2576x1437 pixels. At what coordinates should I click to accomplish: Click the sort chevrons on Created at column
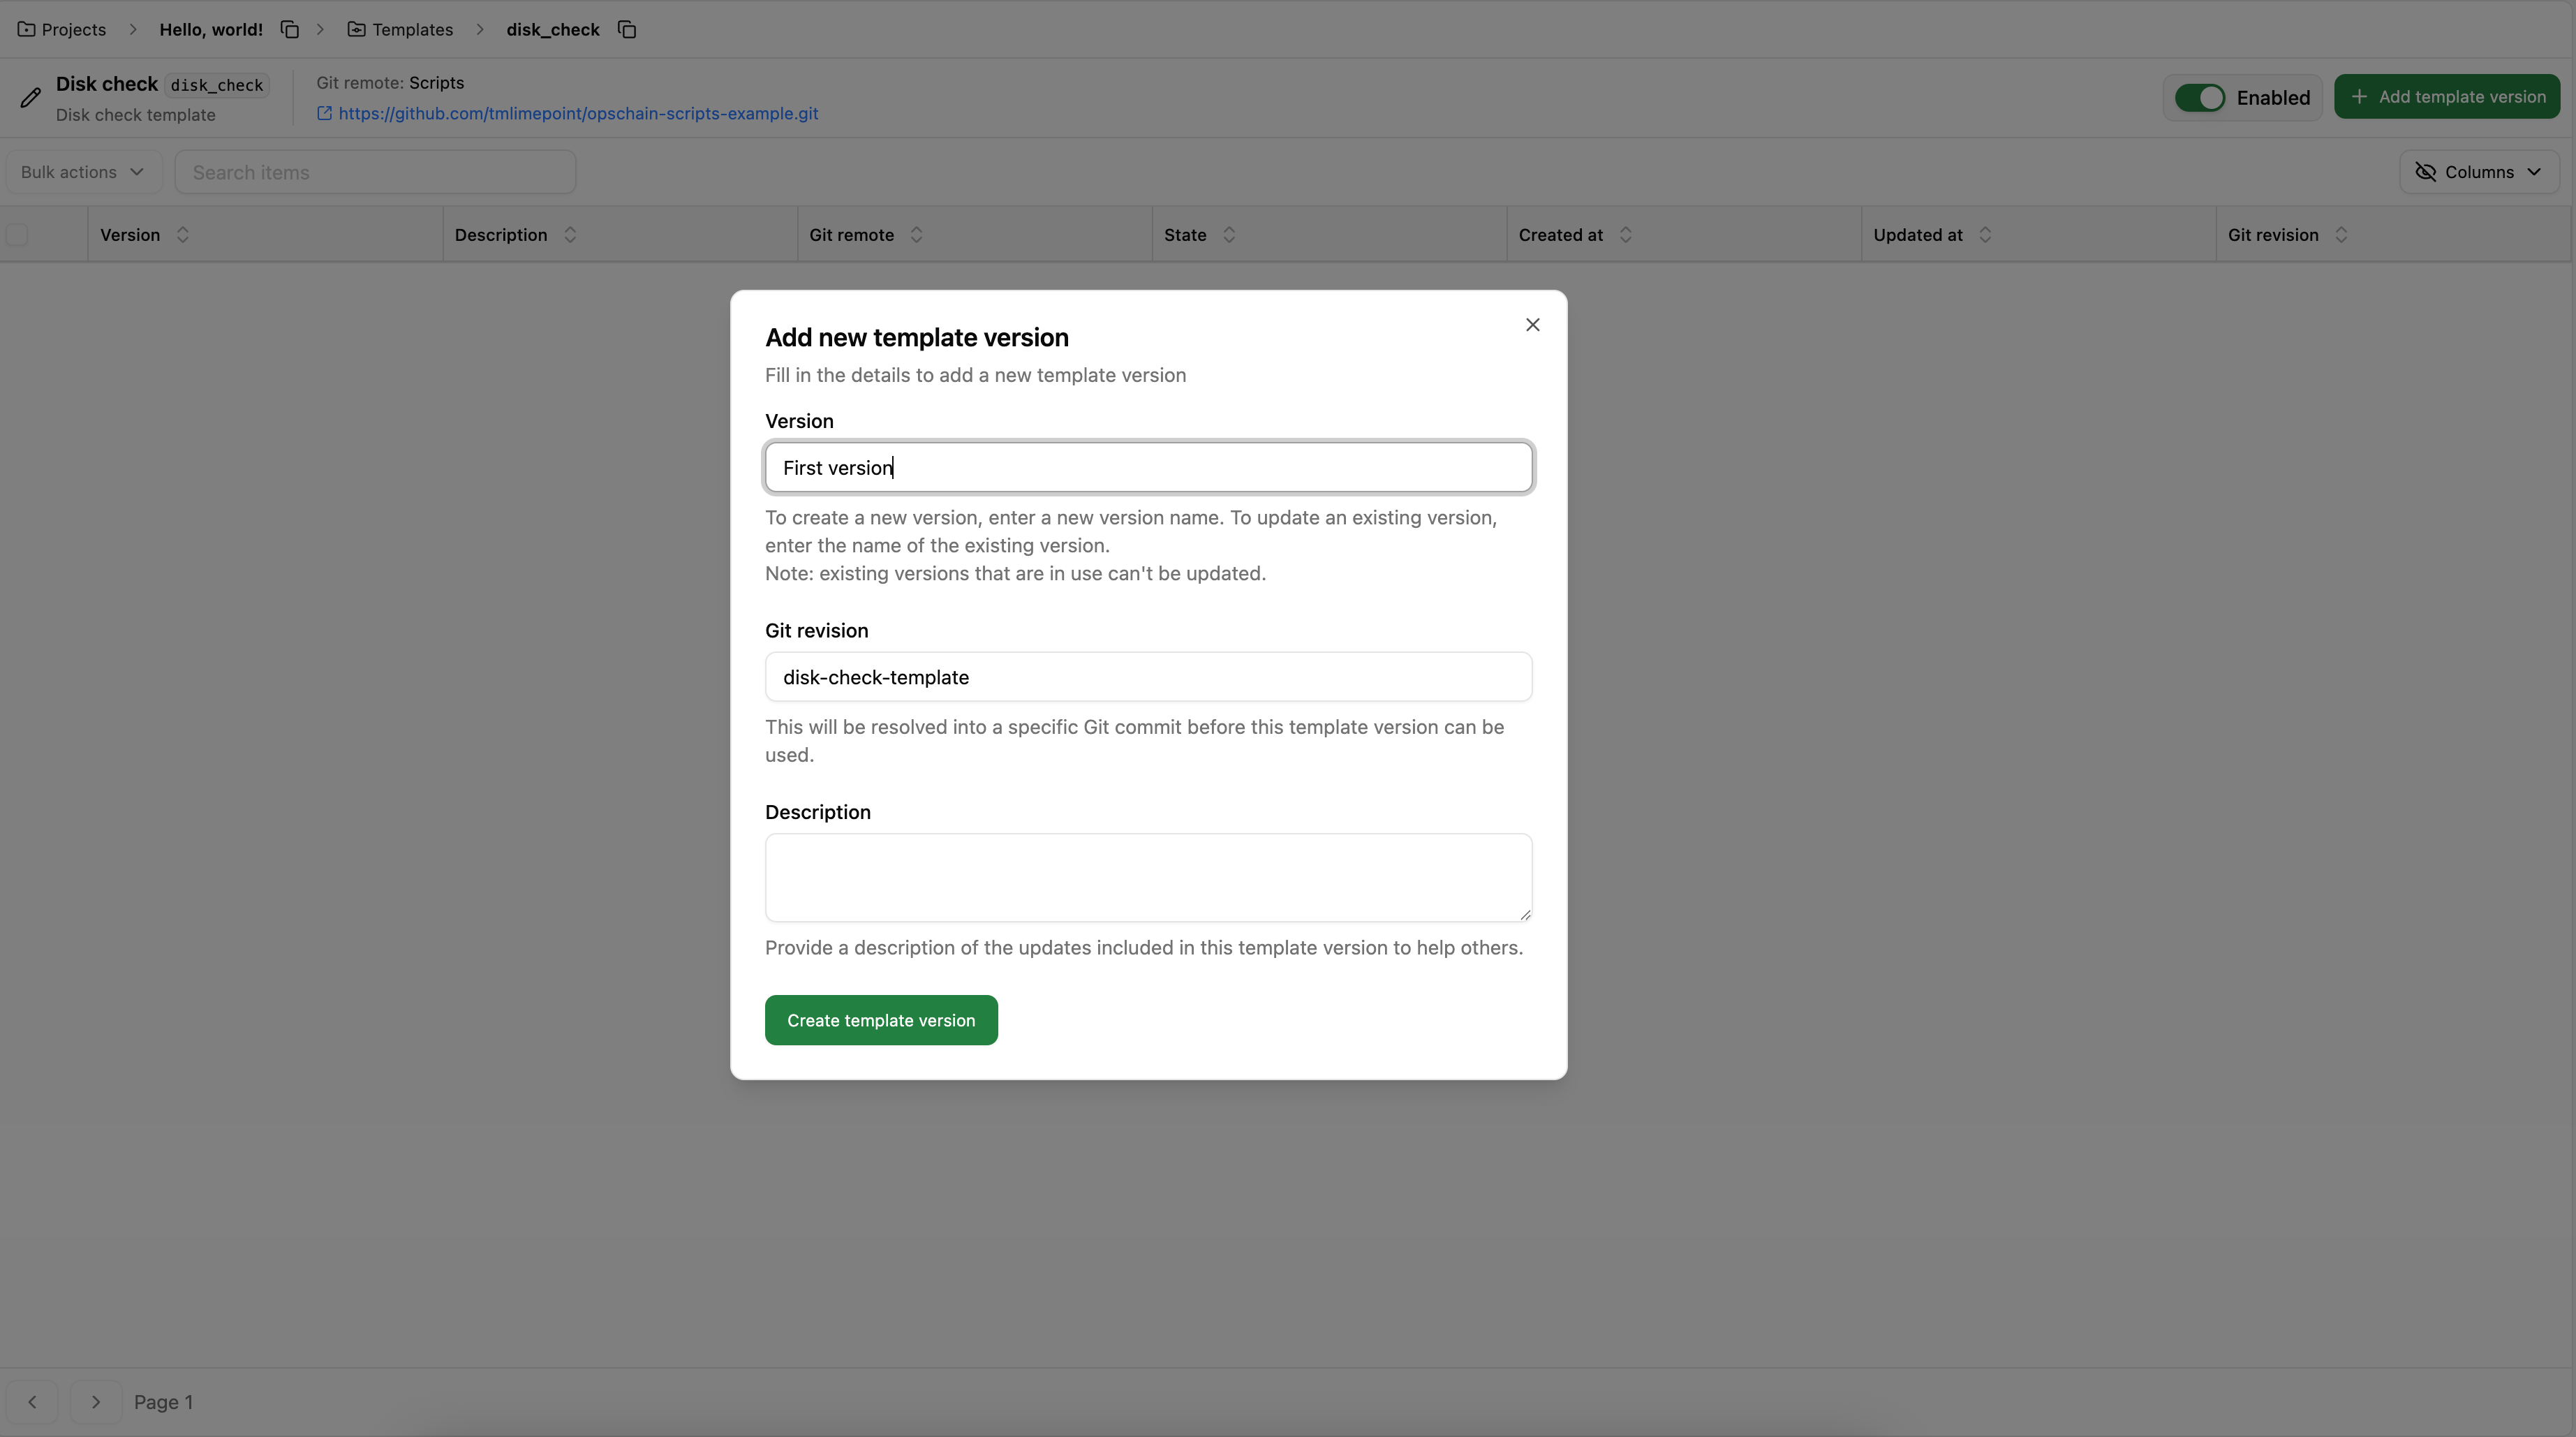click(x=1625, y=234)
